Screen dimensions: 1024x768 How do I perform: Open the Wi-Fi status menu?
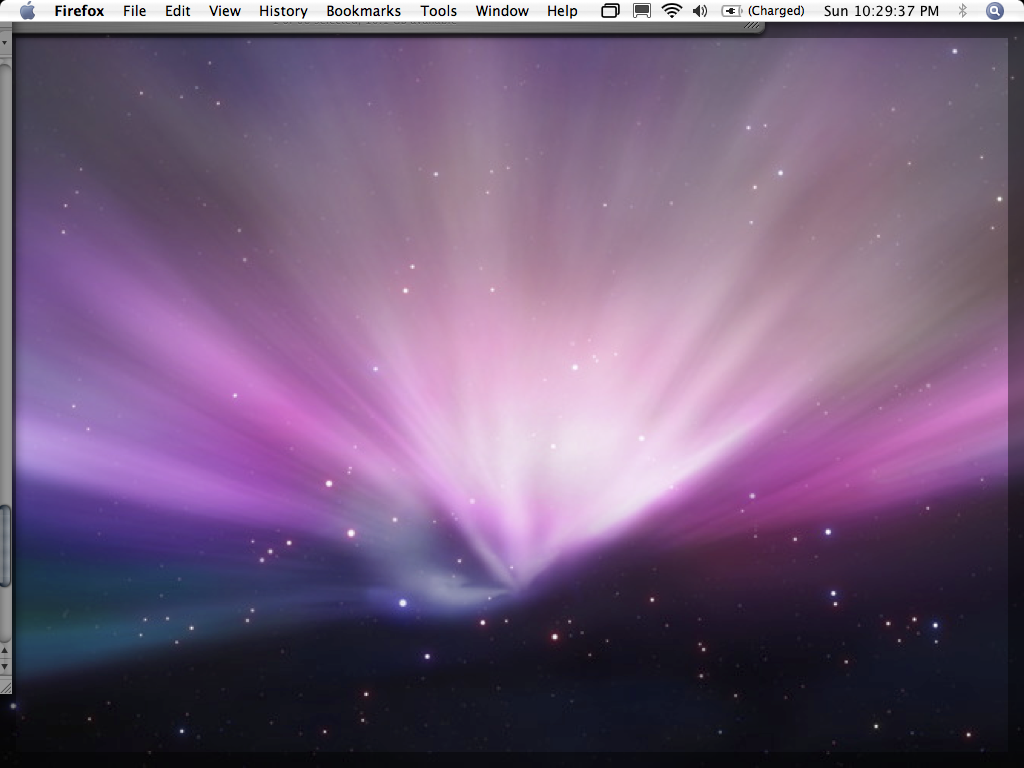[671, 11]
